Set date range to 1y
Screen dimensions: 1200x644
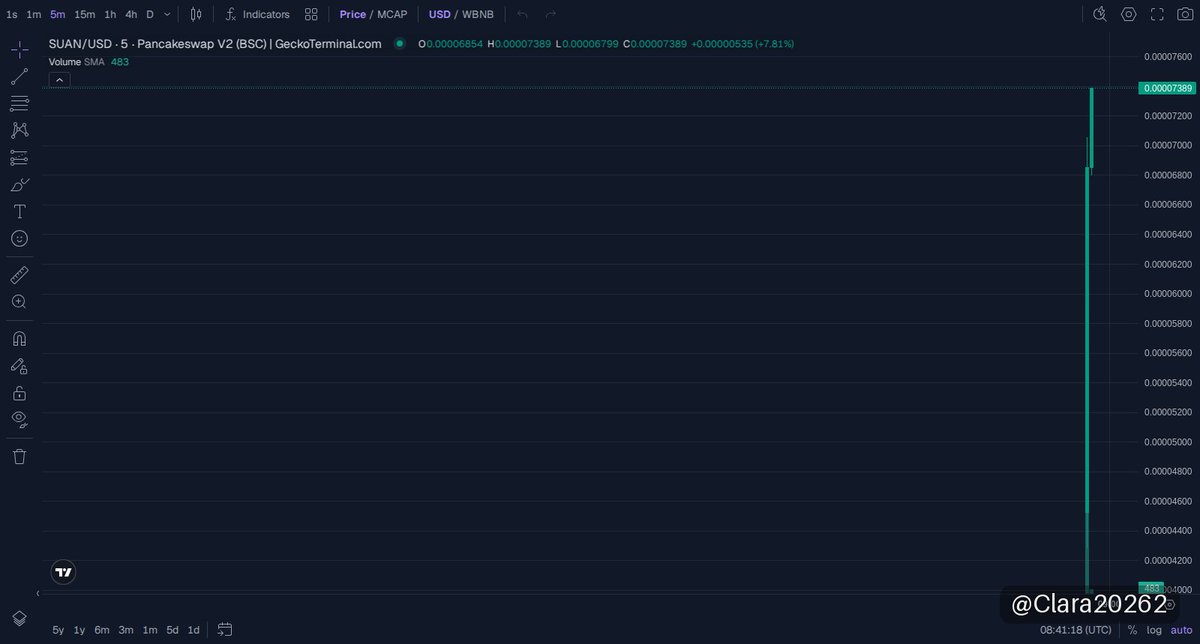click(x=79, y=630)
